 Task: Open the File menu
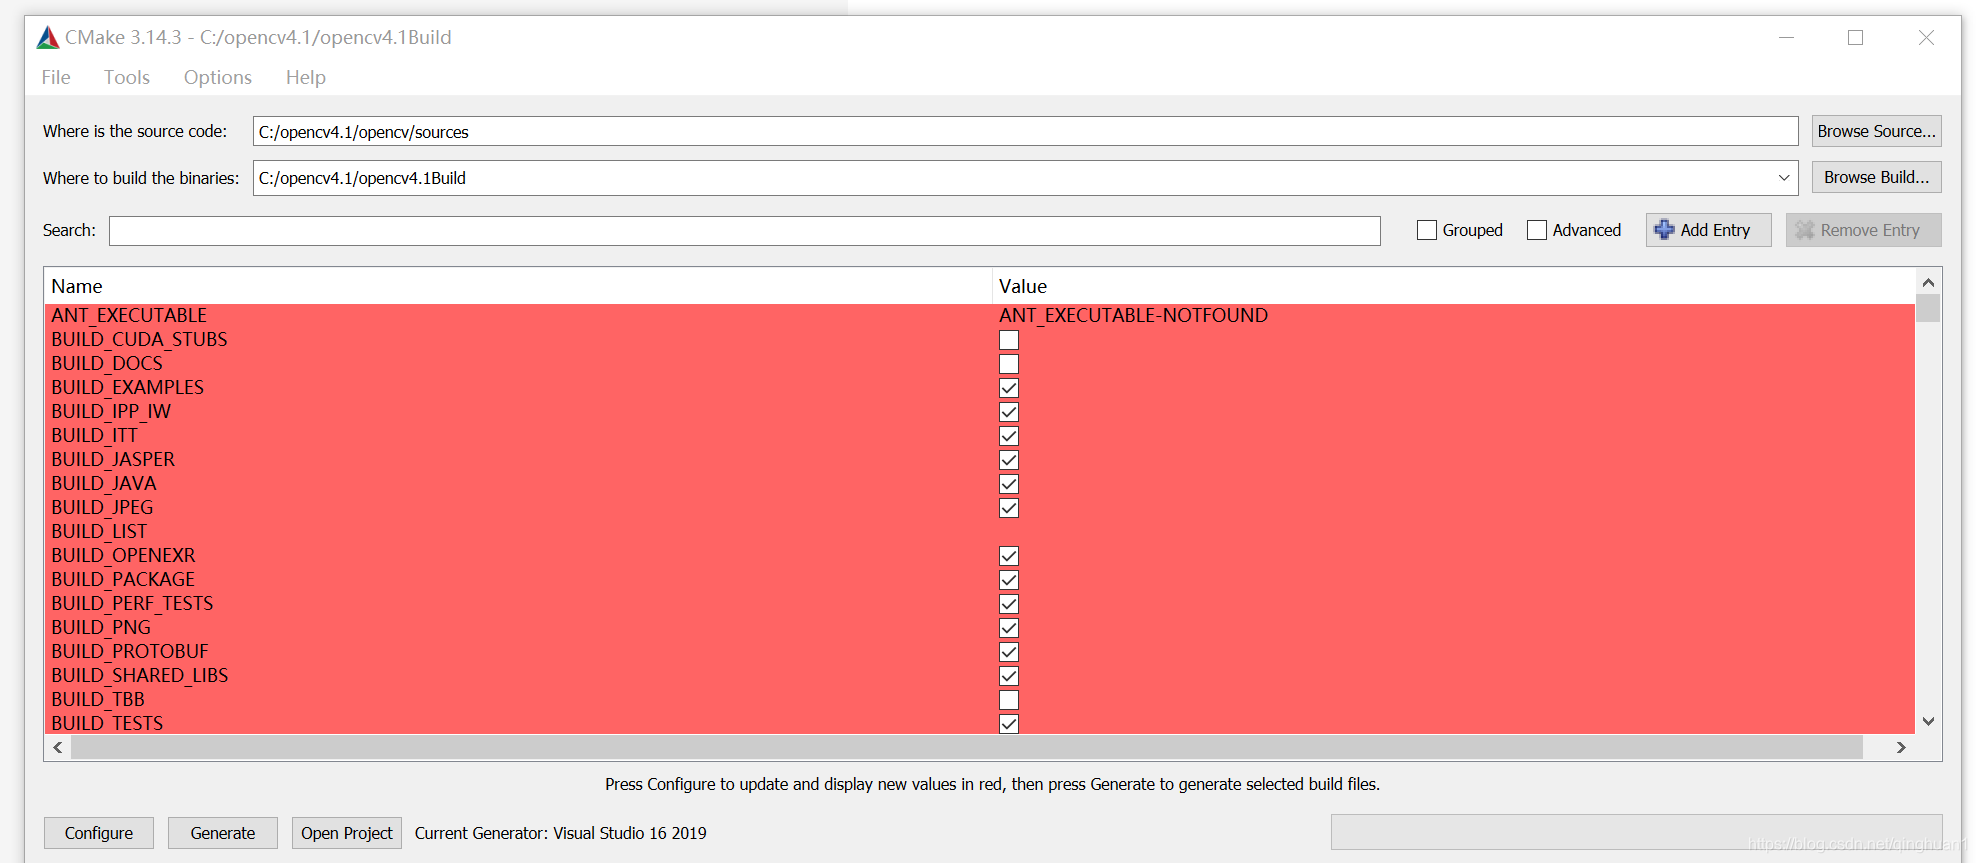coord(56,77)
